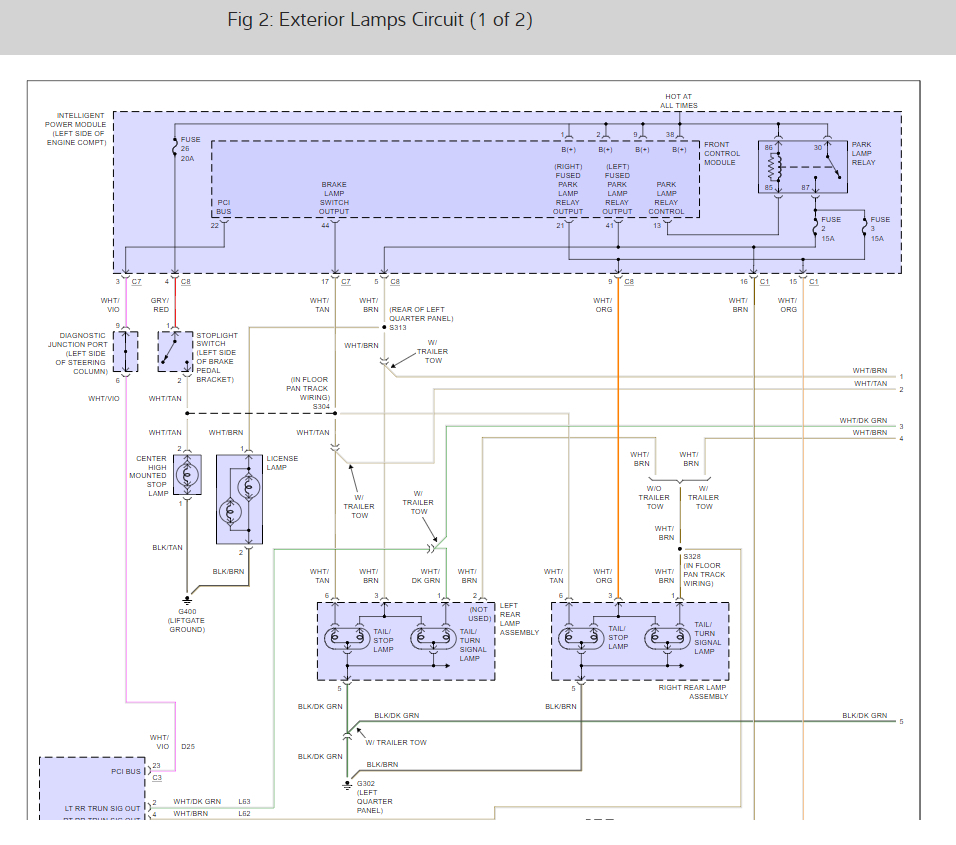This screenshot has height=845, width=956.
Task: Click the 'S328' splice label
Action: click(x=692, y=557)
